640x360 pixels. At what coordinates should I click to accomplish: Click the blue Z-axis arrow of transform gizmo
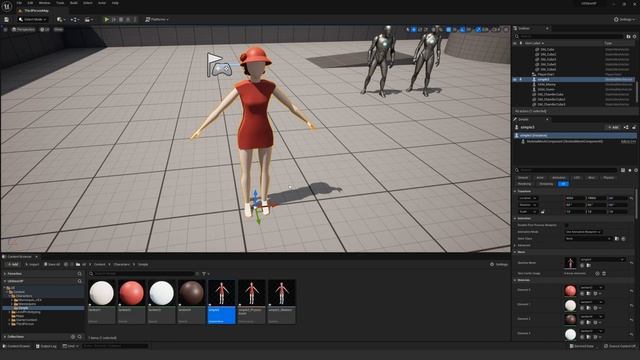[x=256, y=196]
